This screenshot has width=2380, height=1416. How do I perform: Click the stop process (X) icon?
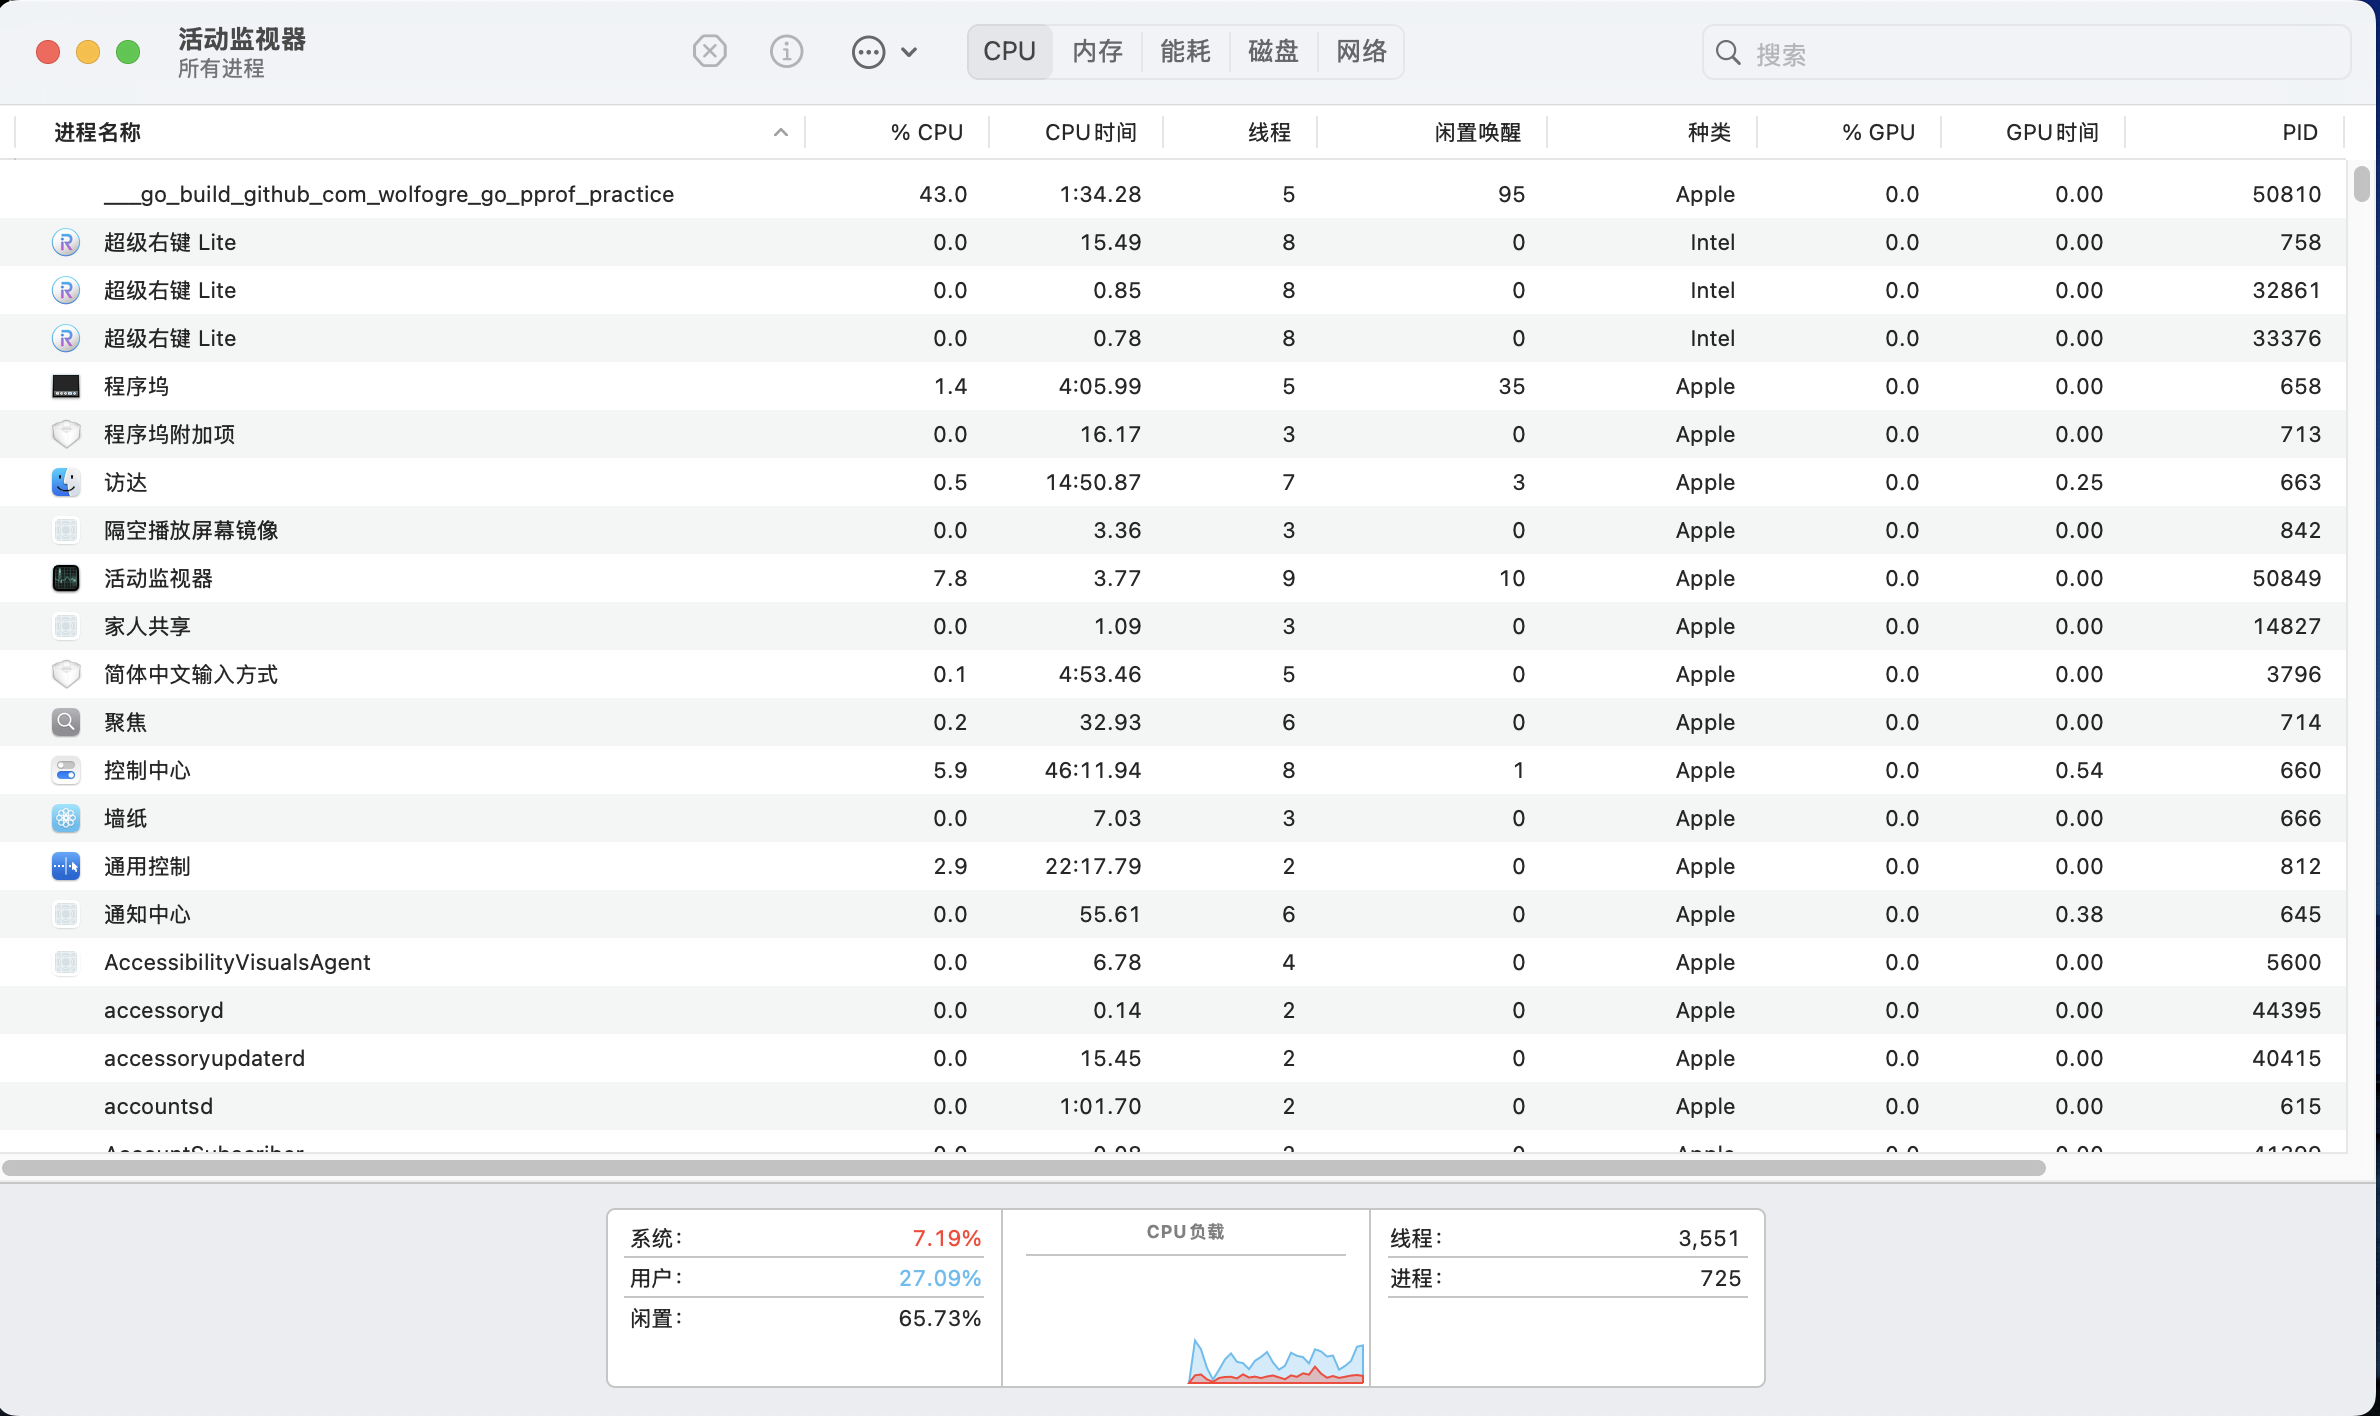tap(709, 51)
